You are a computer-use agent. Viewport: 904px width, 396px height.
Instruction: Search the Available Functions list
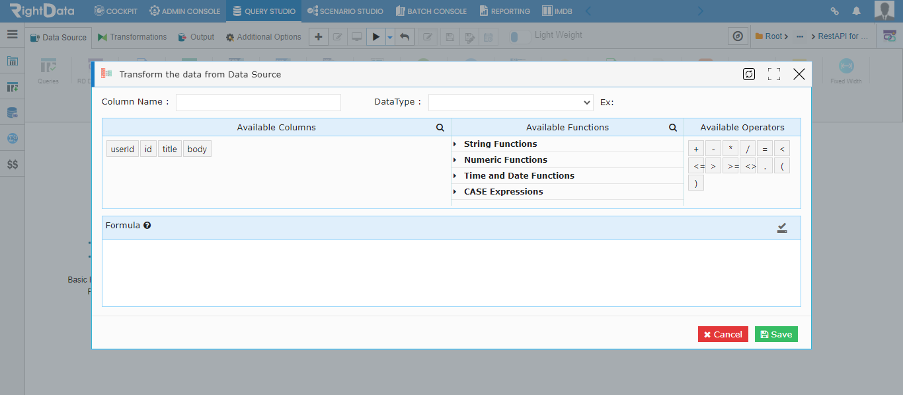coord(672,128)
